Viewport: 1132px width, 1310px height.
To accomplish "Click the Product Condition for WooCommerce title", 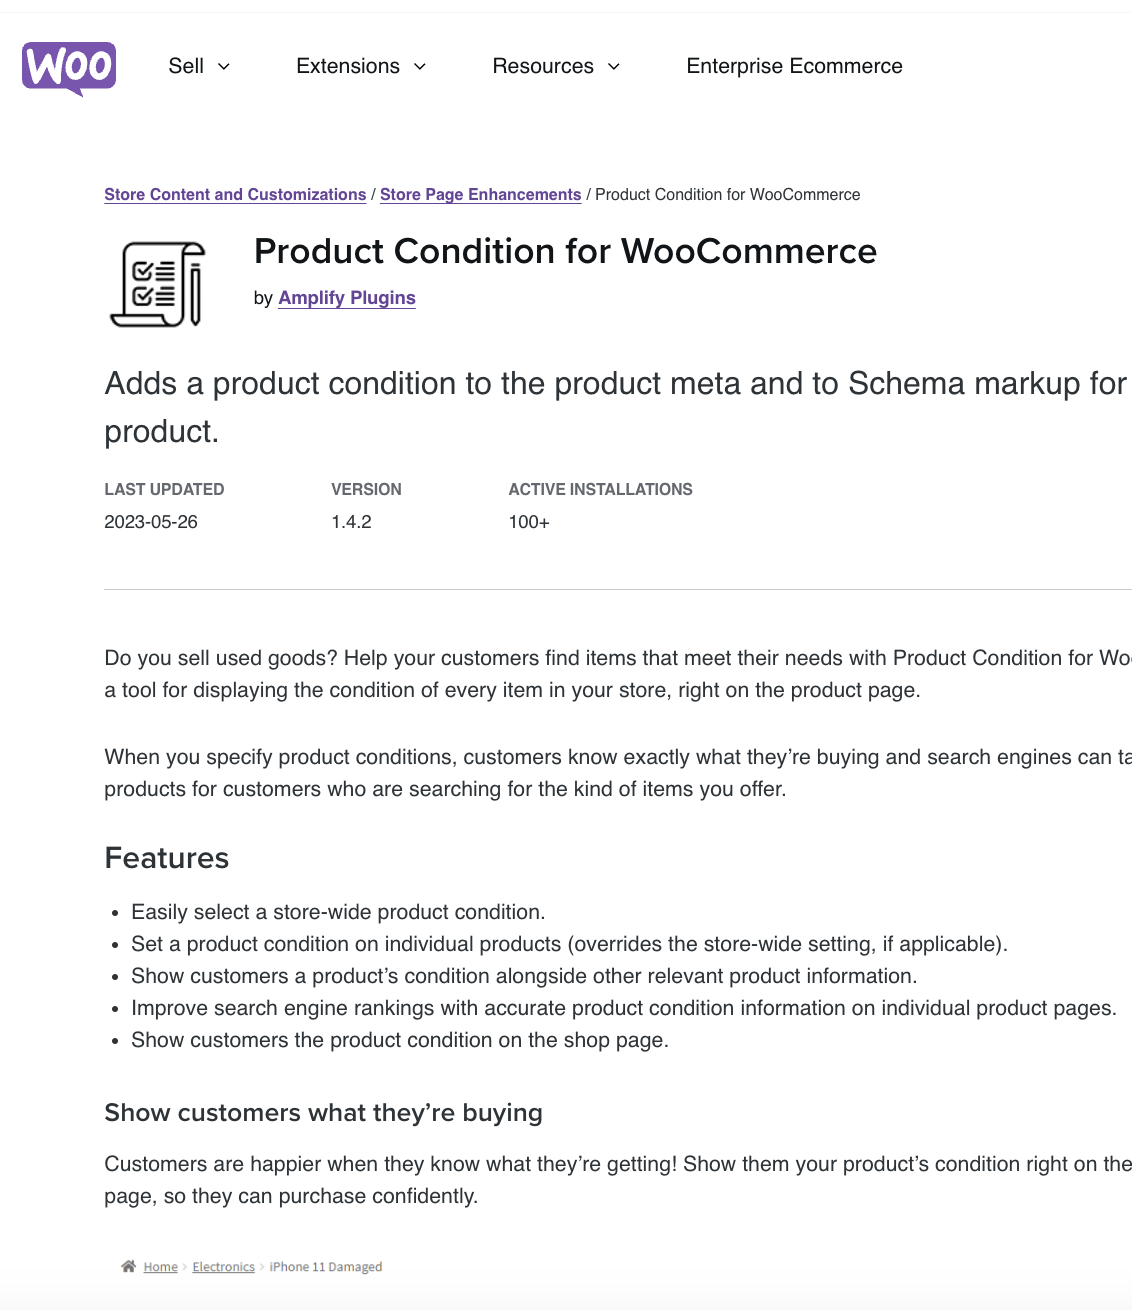I will click(x=565, y=252).
